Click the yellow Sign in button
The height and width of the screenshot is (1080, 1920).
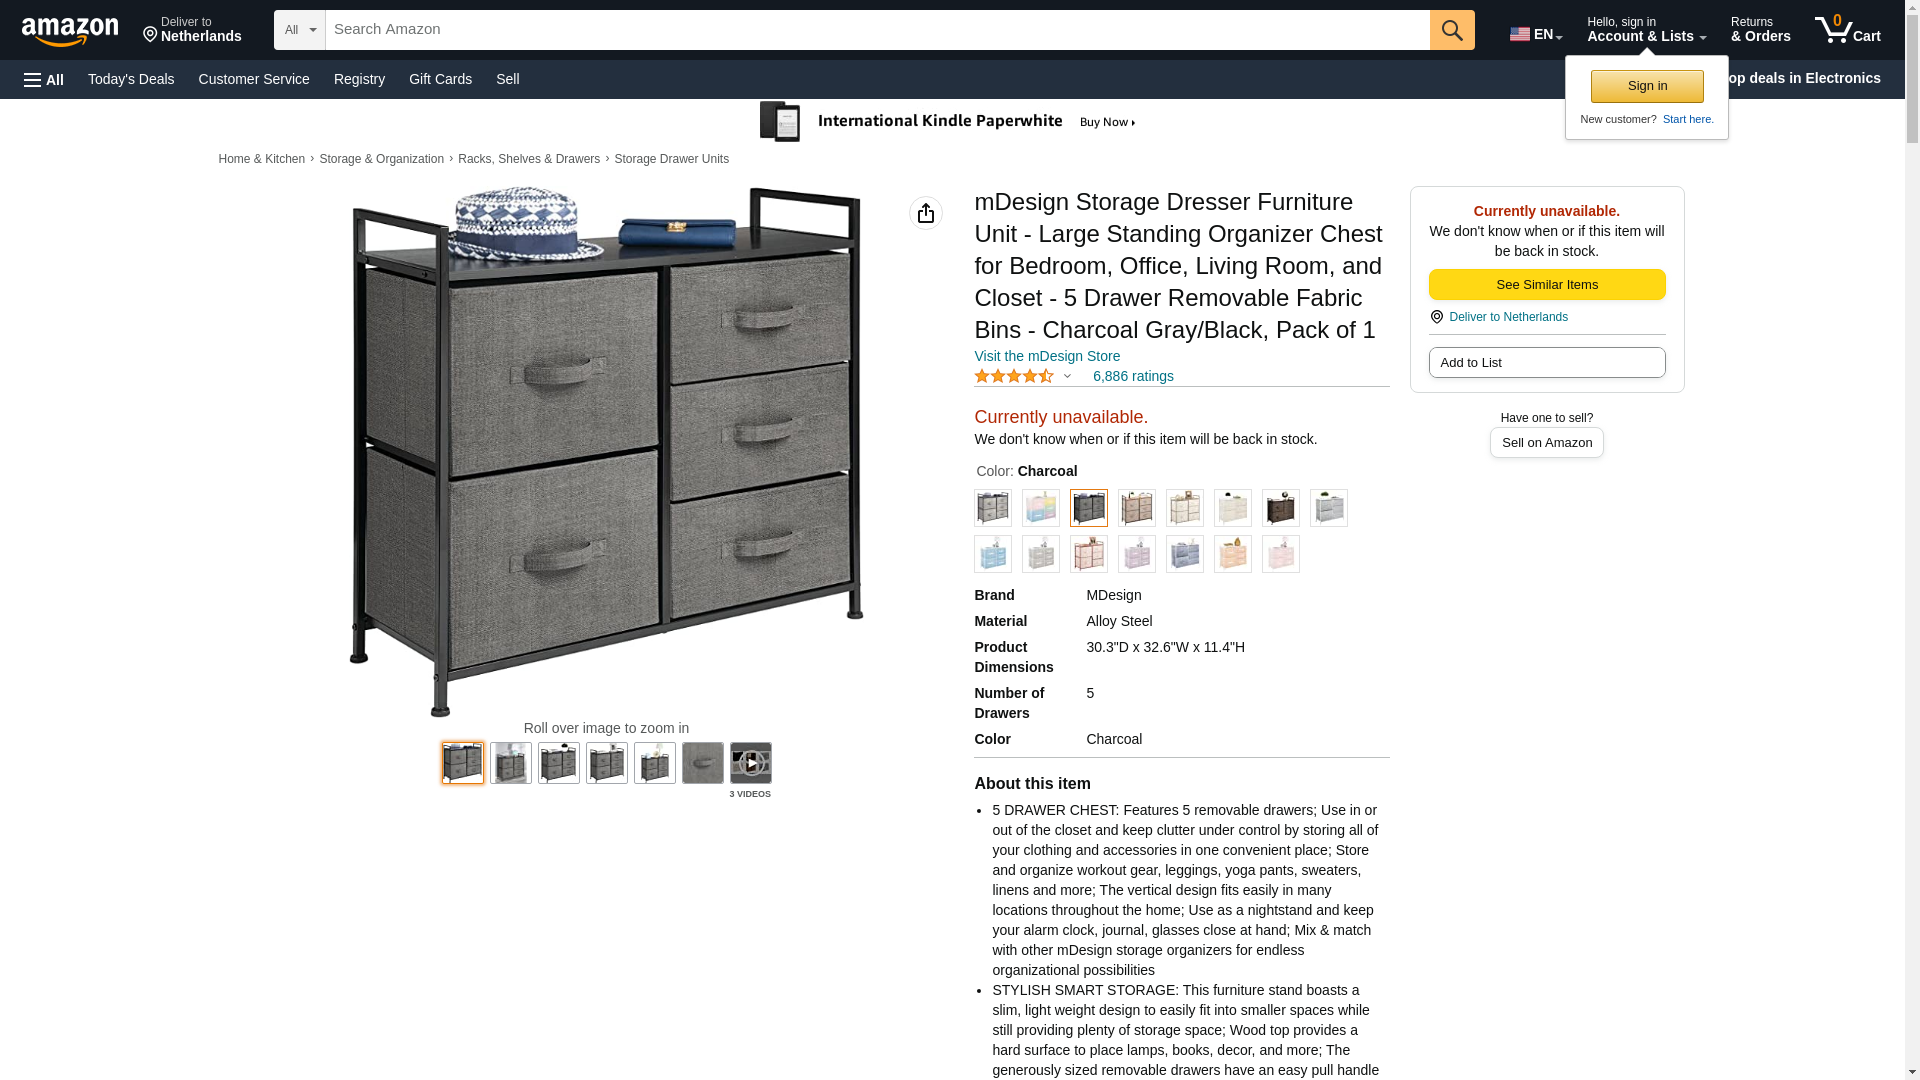pos(1647,86)
